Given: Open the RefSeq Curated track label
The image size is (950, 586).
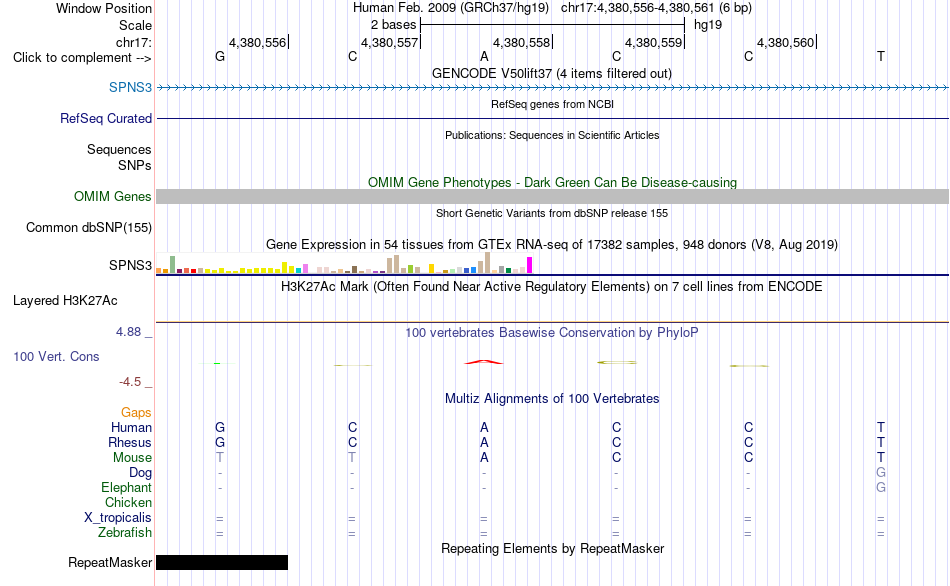Looking at the screenshot, I should click(x=106, y=118).
